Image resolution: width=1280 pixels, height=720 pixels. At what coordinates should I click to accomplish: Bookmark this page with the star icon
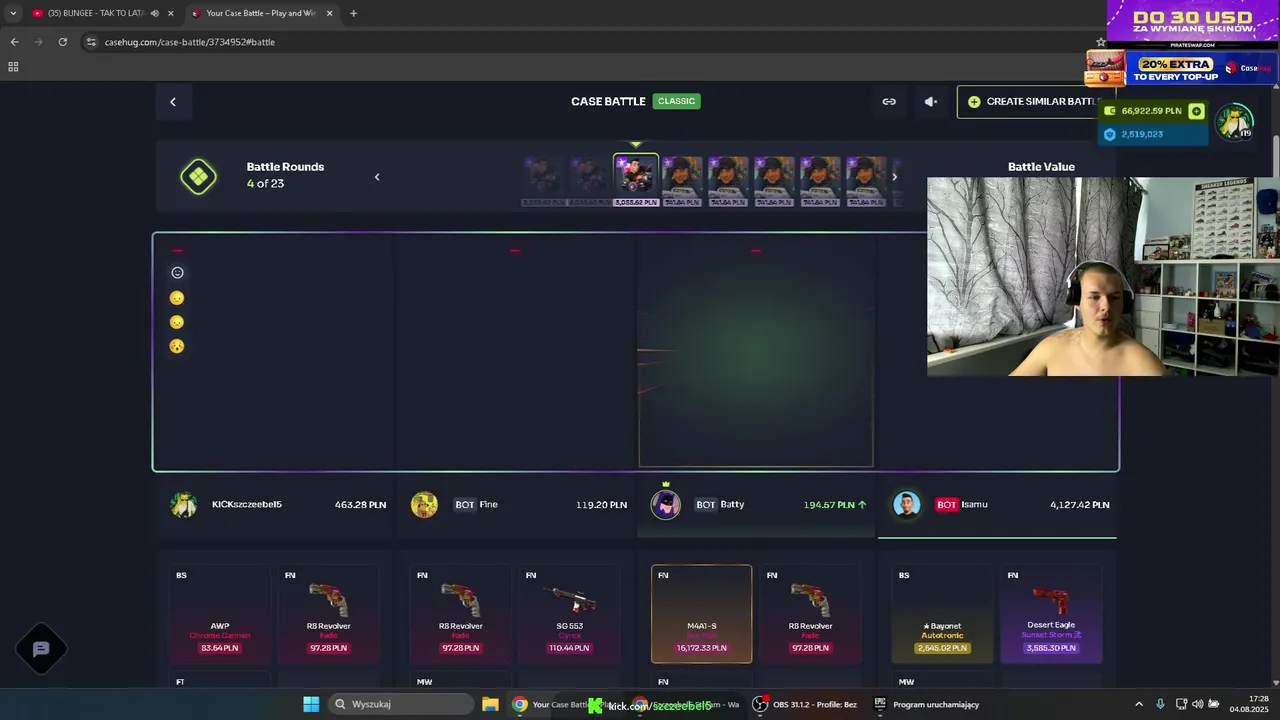1101,42
